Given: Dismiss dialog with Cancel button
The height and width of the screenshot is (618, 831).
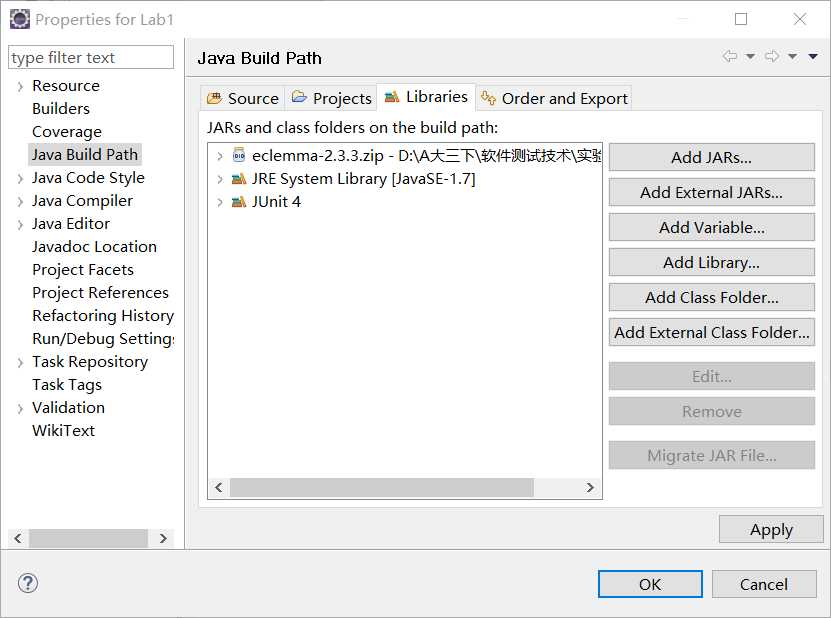Looking at the screenshot, I should pos(764,584).
